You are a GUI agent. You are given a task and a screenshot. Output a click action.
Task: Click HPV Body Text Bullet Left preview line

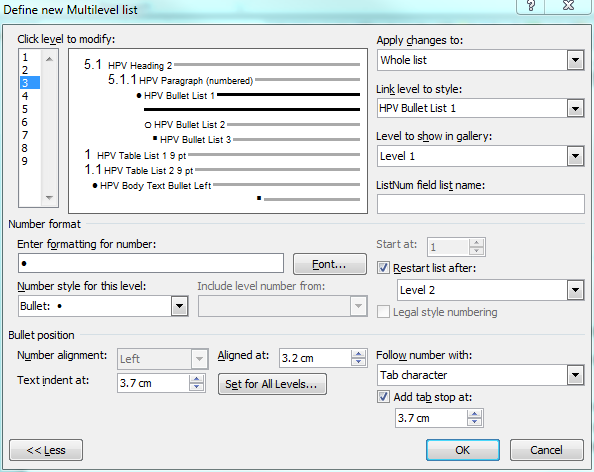pos(155,186)
